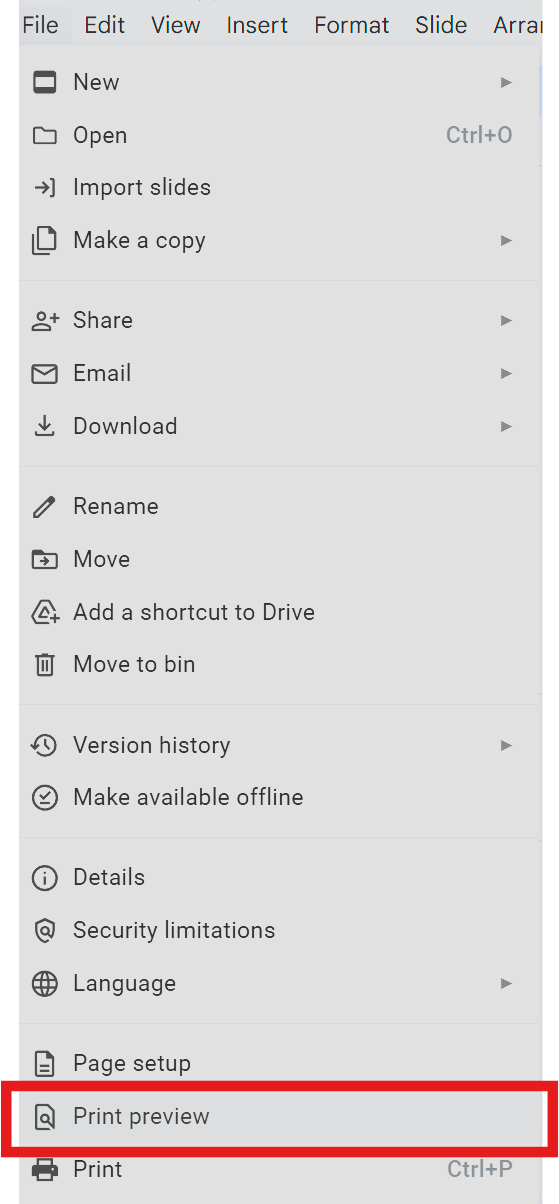
Task: Open the Format menu
Action: pyautogui.click(x=352, y=25)
